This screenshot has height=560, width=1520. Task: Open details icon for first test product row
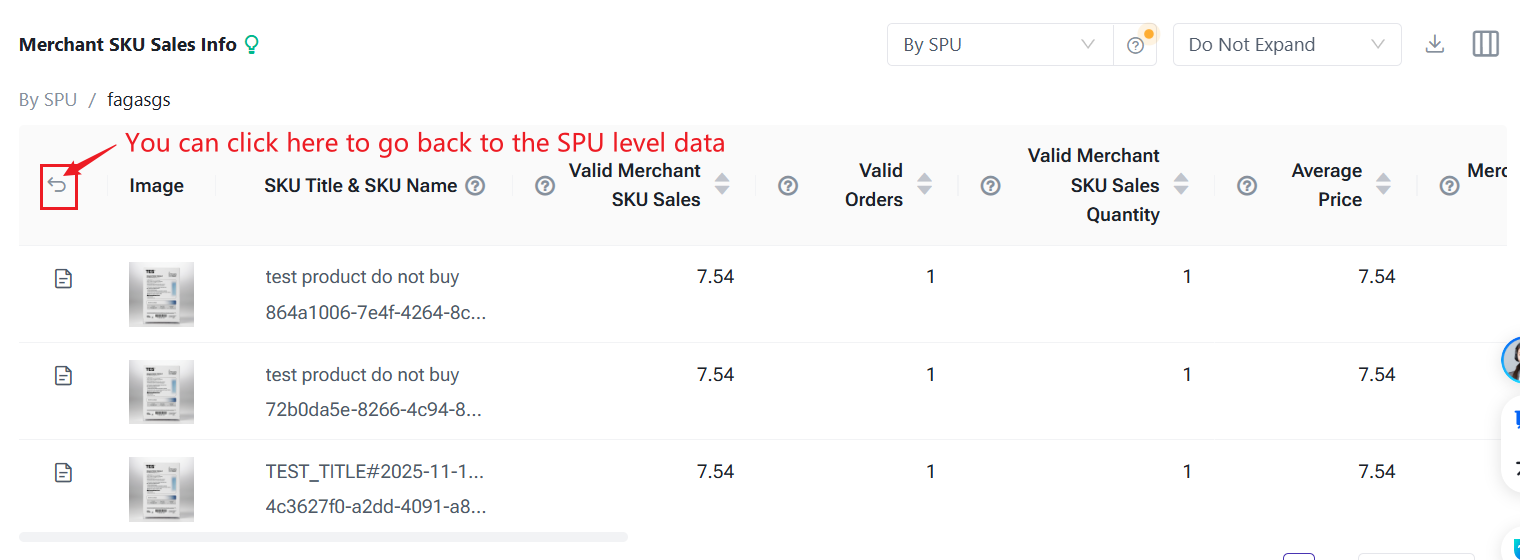63,279
